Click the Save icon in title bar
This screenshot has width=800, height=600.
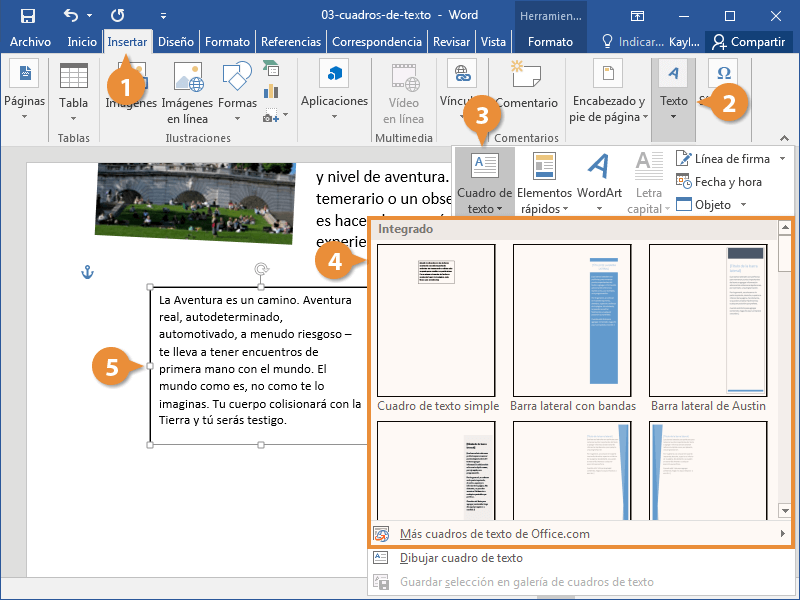28,15
